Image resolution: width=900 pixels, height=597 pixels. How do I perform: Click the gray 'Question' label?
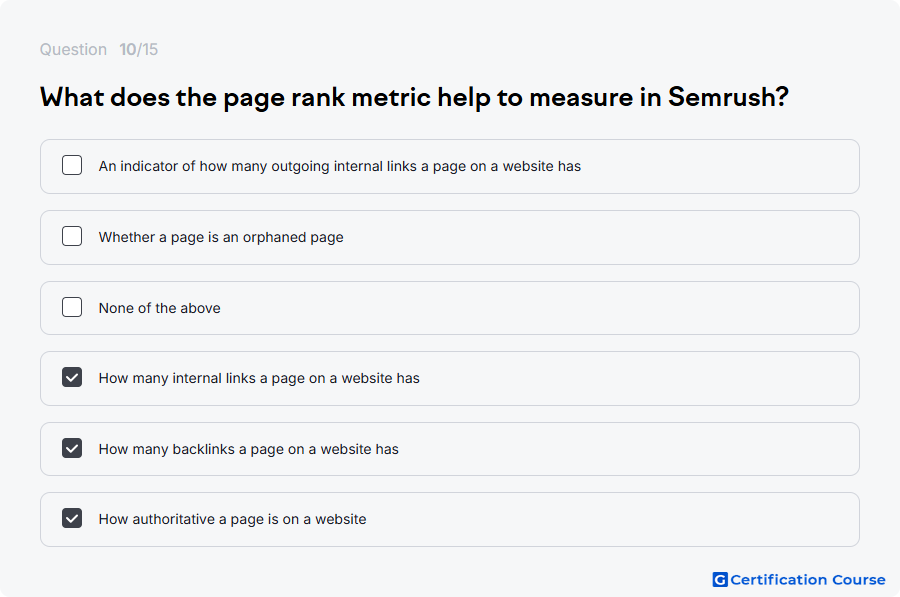[73, 49]
